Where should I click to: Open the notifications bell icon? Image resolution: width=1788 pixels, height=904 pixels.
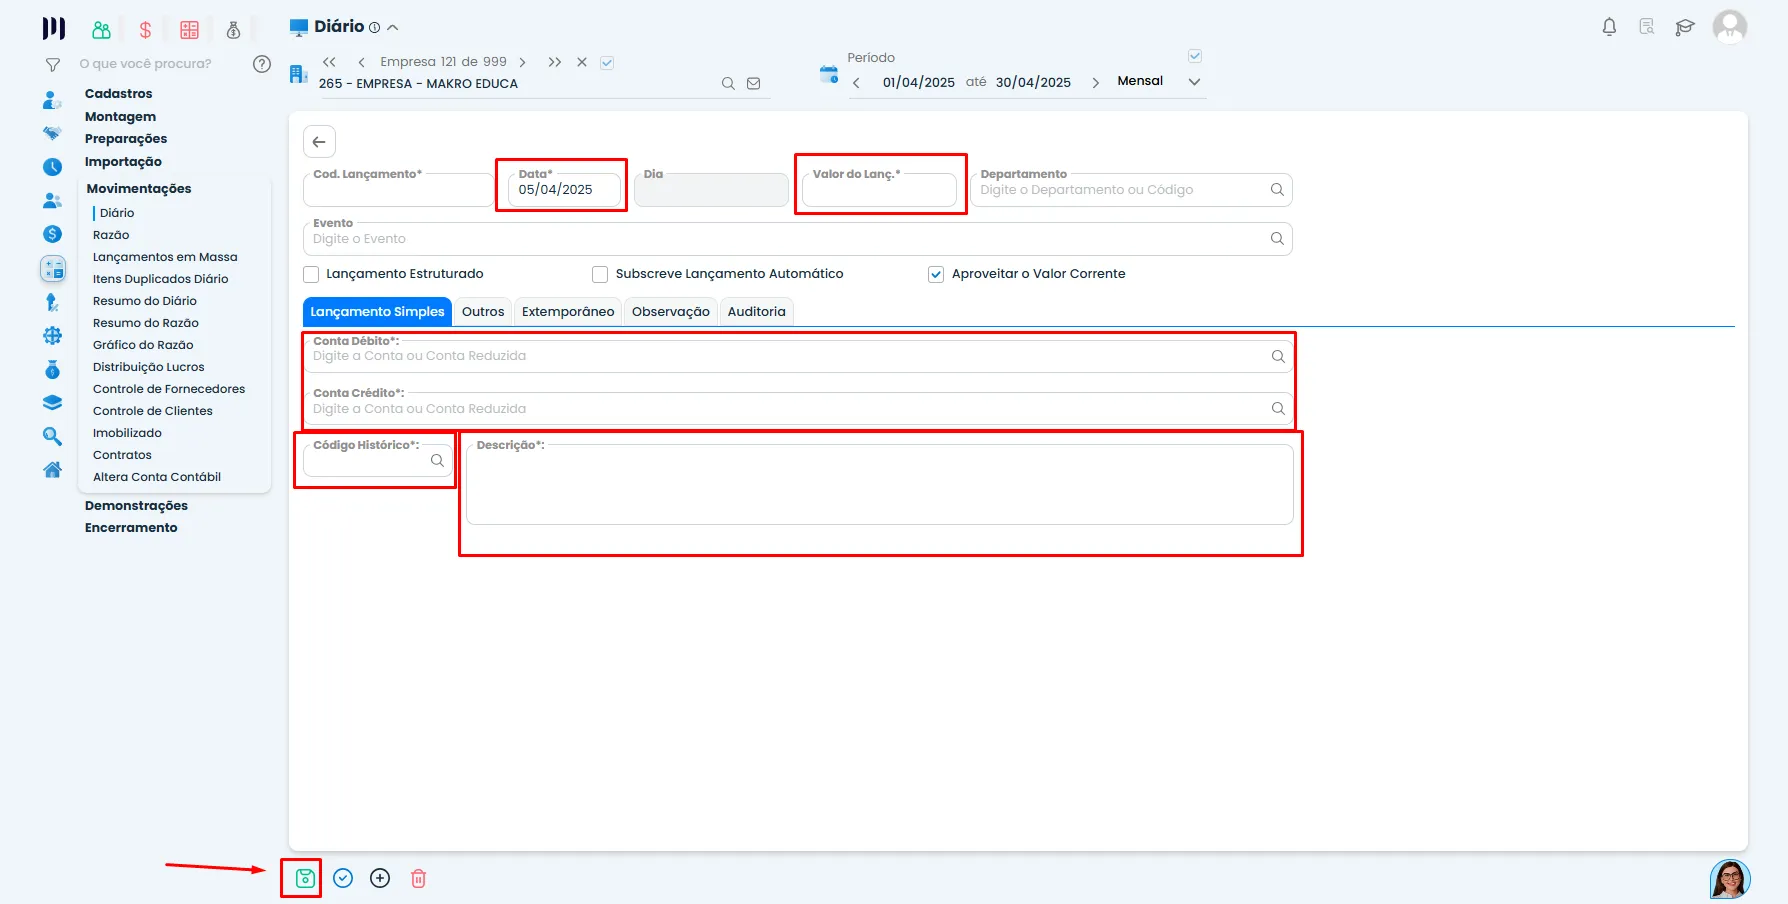coord(1609,27)
